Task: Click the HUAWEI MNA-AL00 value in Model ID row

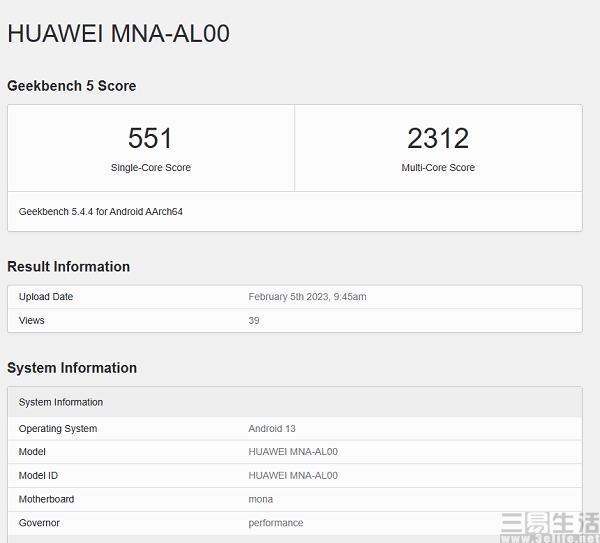Action: [293, 476]
